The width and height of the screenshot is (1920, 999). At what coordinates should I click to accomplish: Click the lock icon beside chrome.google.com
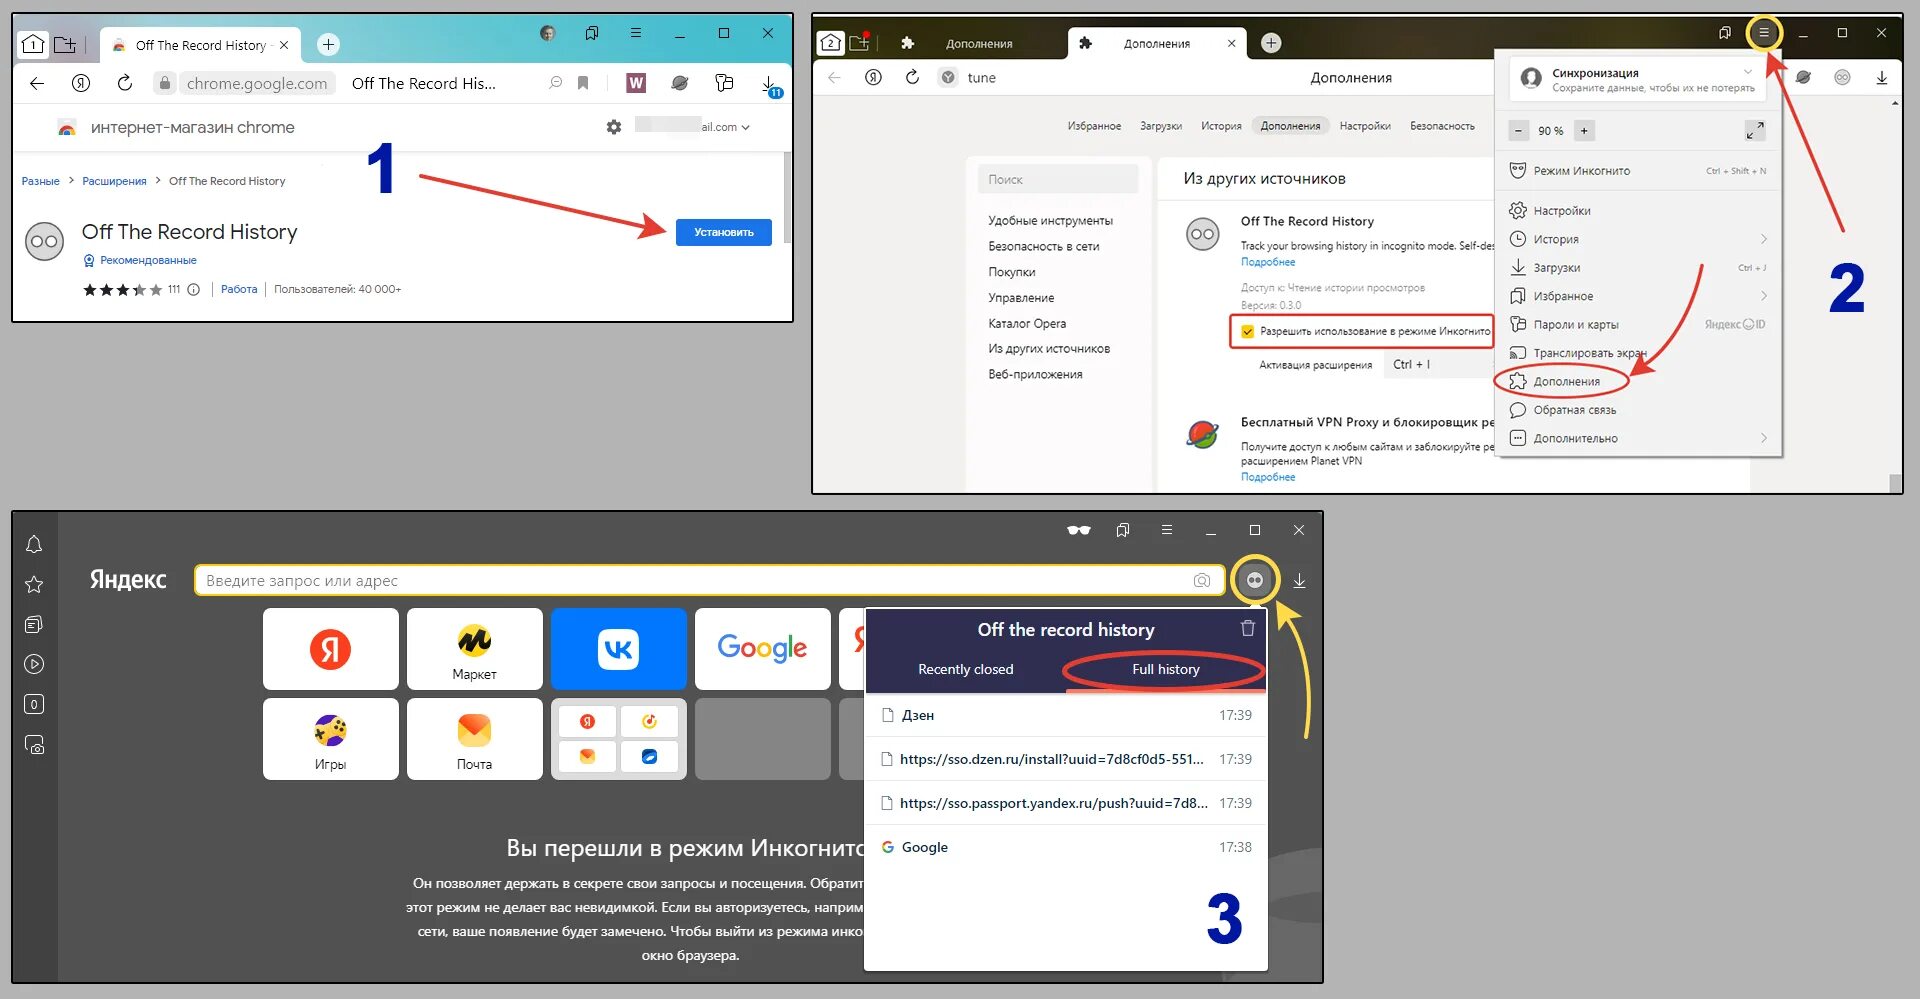[x=165, y=83]
